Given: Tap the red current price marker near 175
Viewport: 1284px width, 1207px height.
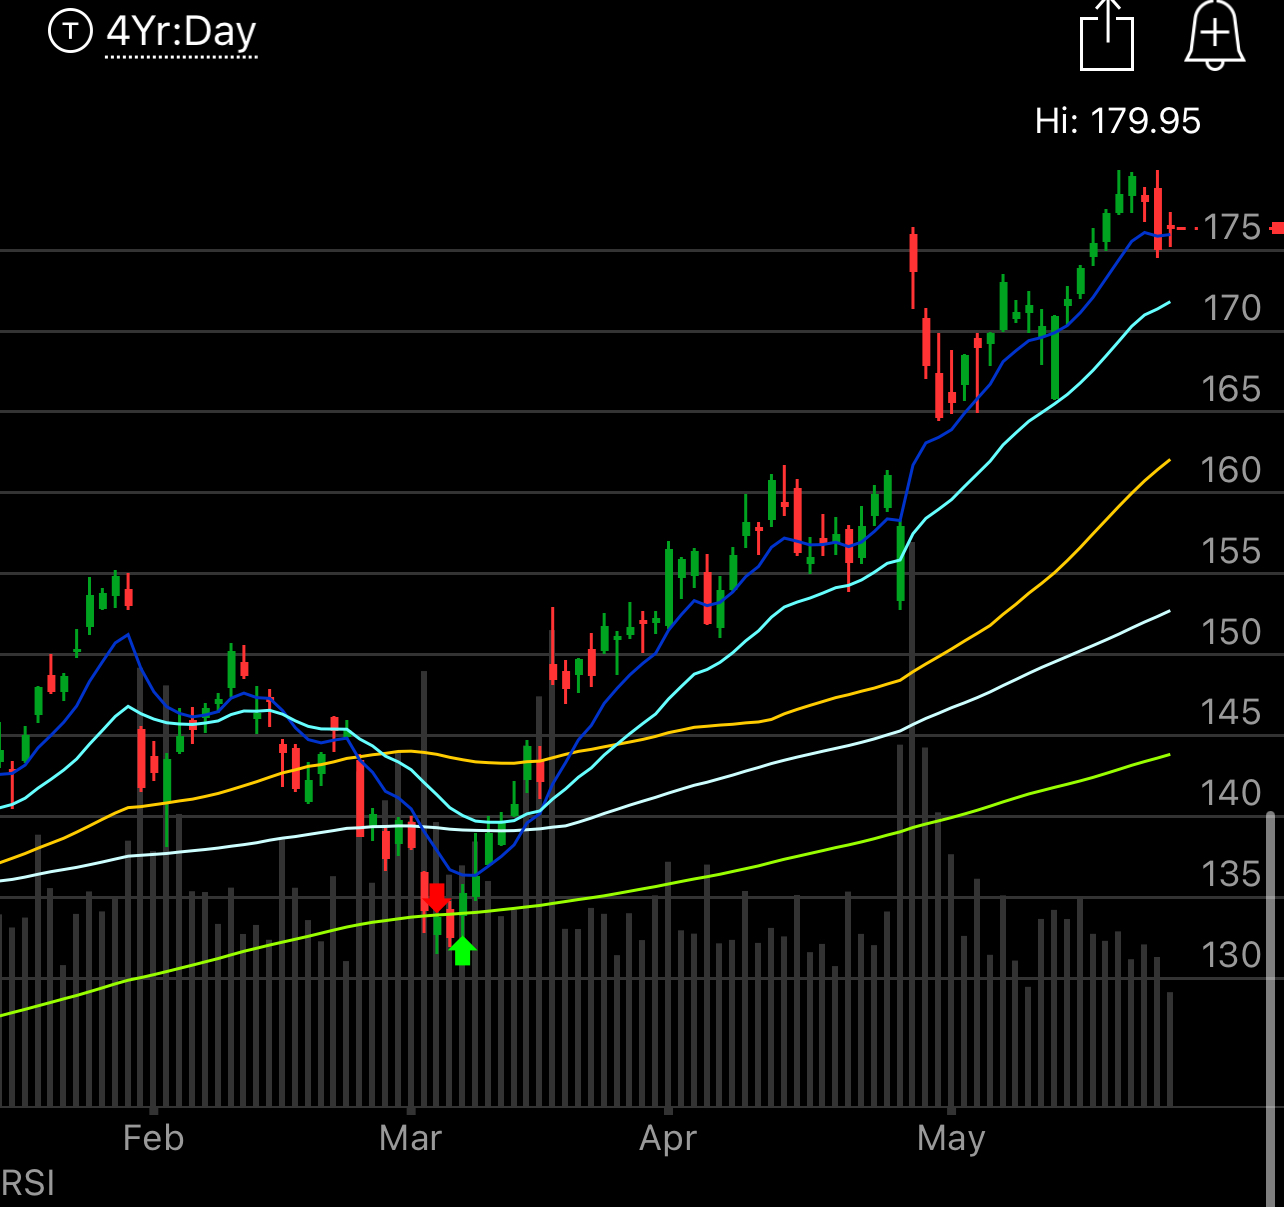Looking at the screenshot, I should click(x=1277, y=228).
